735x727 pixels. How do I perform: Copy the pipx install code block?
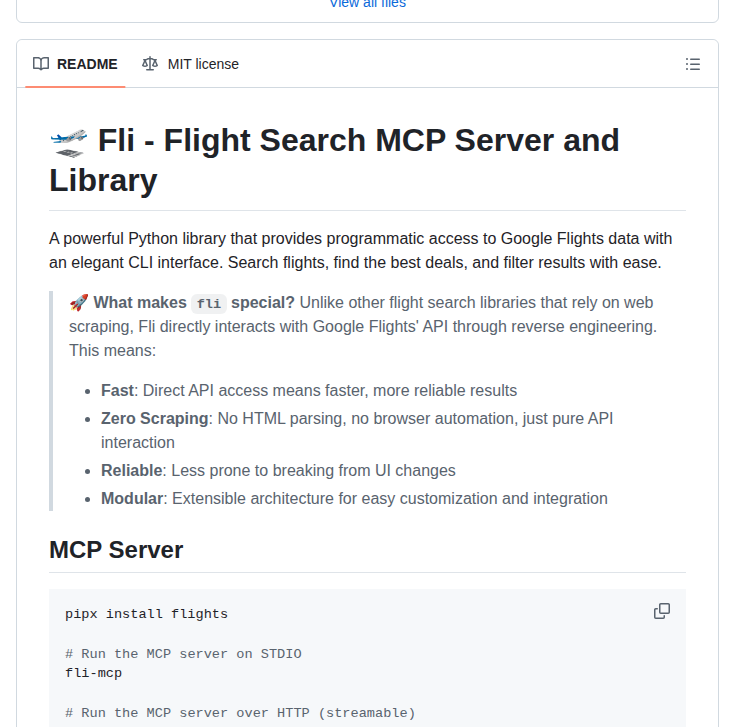661,611
